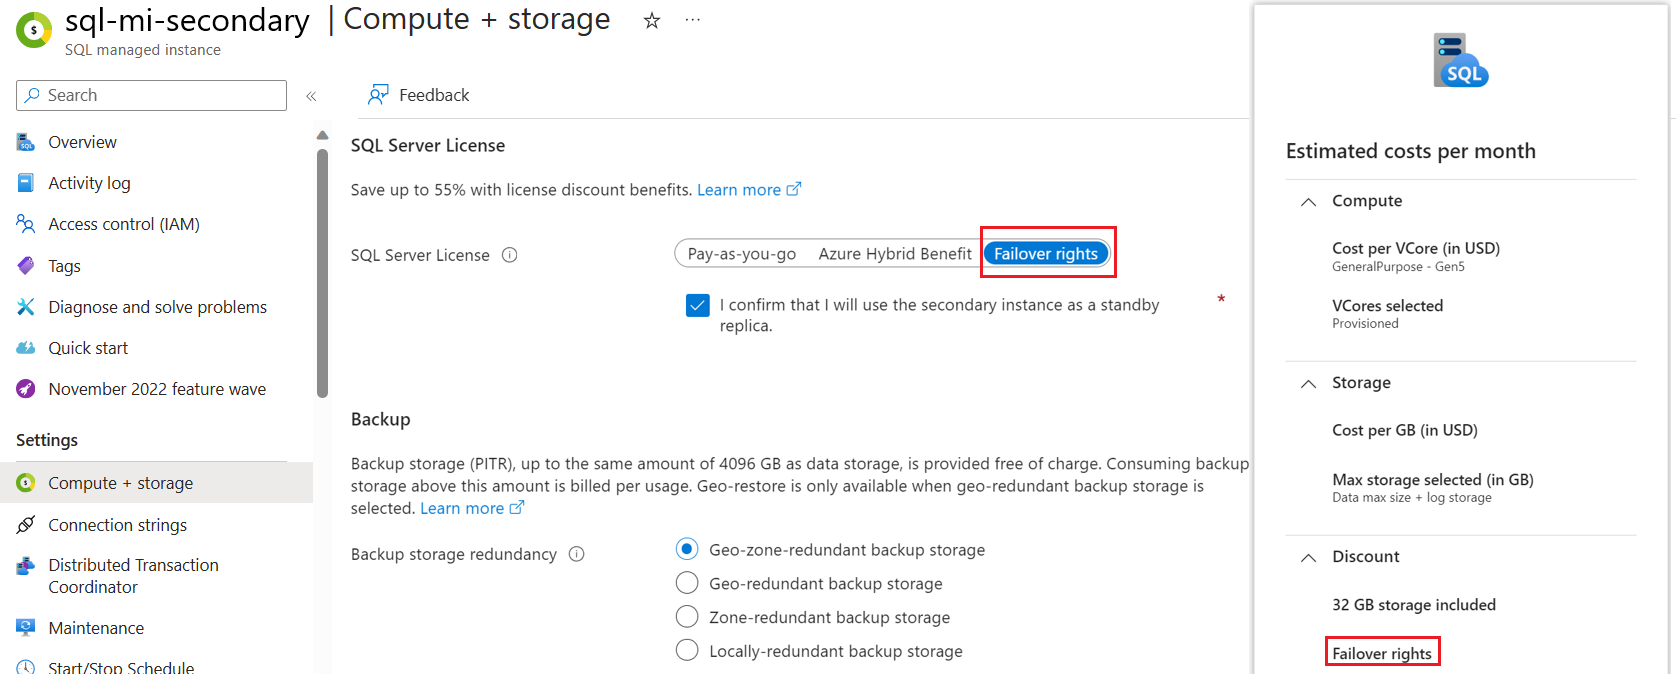This screenshot has height=674, width=1676.
Task: Choose Locally-redundant backup storage option
Action: [x=687, y=651]
